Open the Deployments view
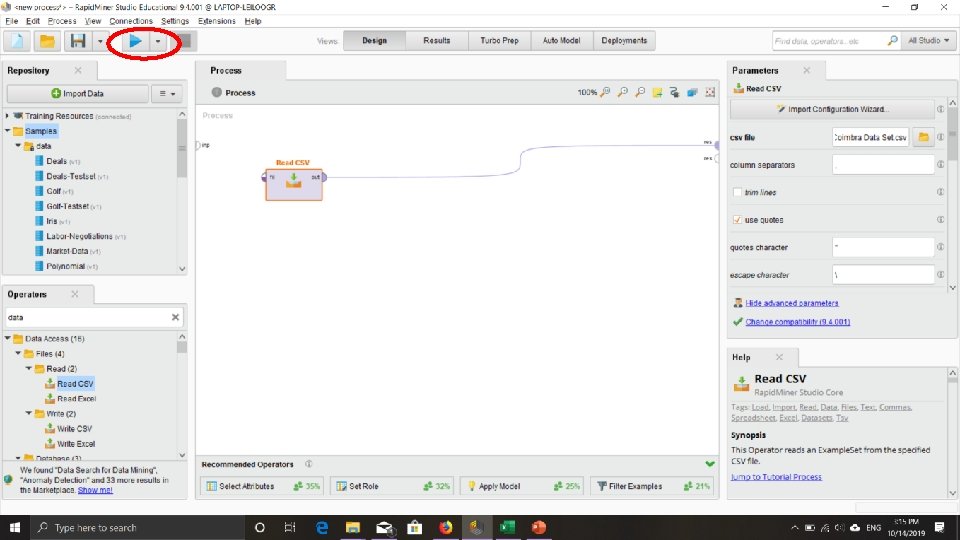The width and height of the screenshot is (960, 540). 624,40
